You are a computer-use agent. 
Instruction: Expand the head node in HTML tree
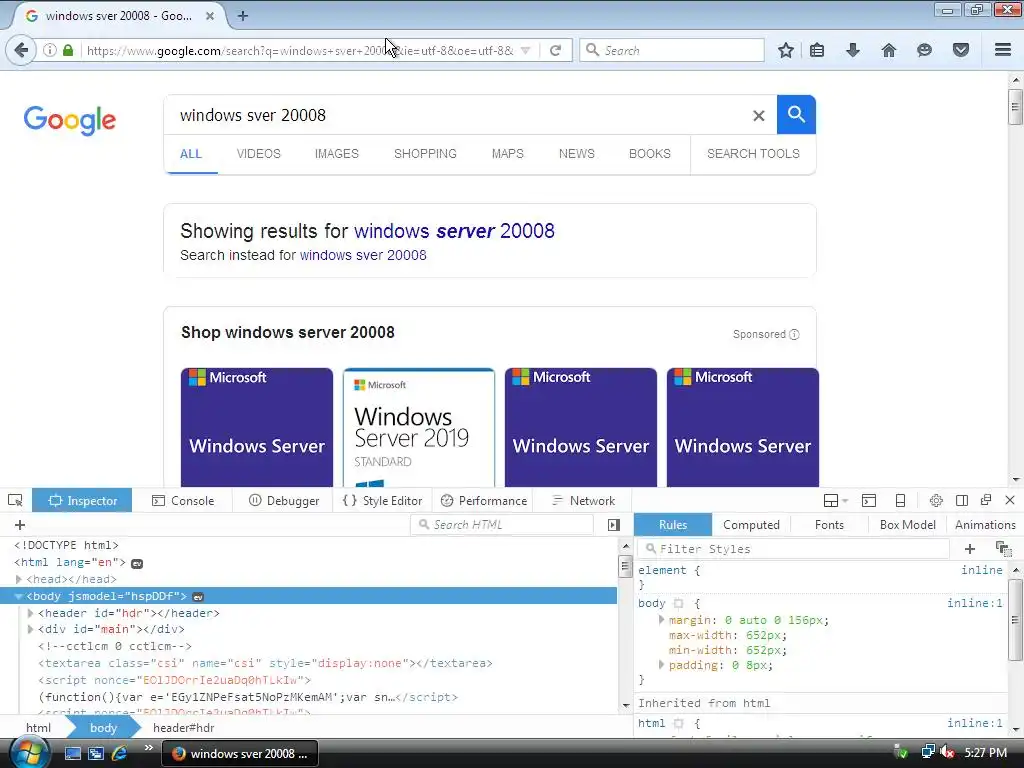point(18,579)
